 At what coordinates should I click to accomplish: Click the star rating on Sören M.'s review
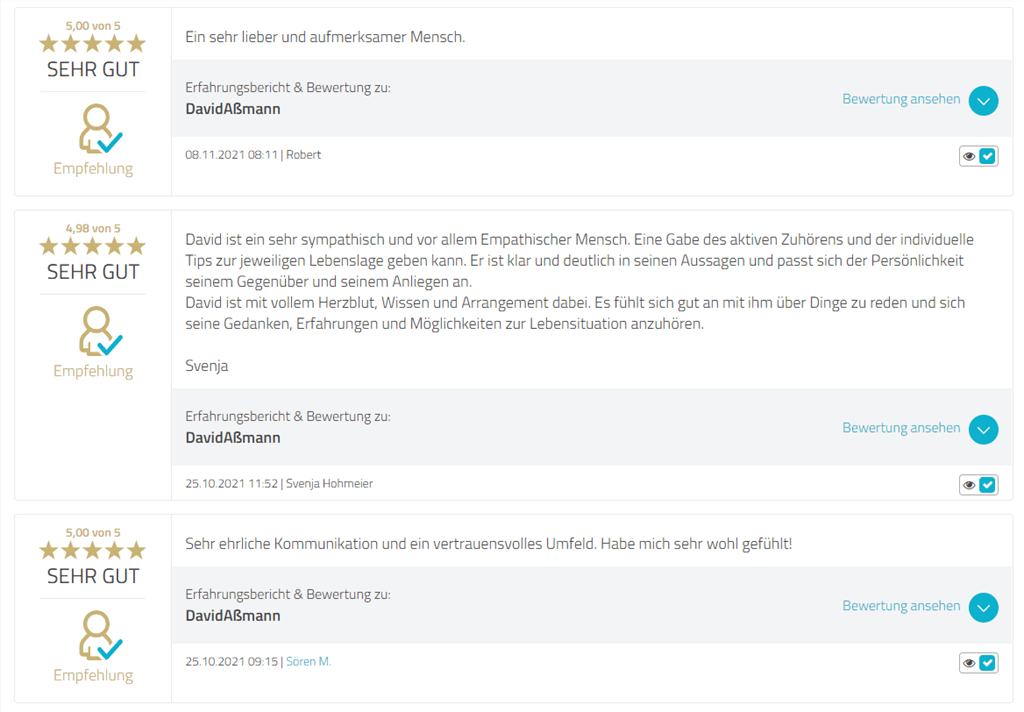(x=92, y=550)
